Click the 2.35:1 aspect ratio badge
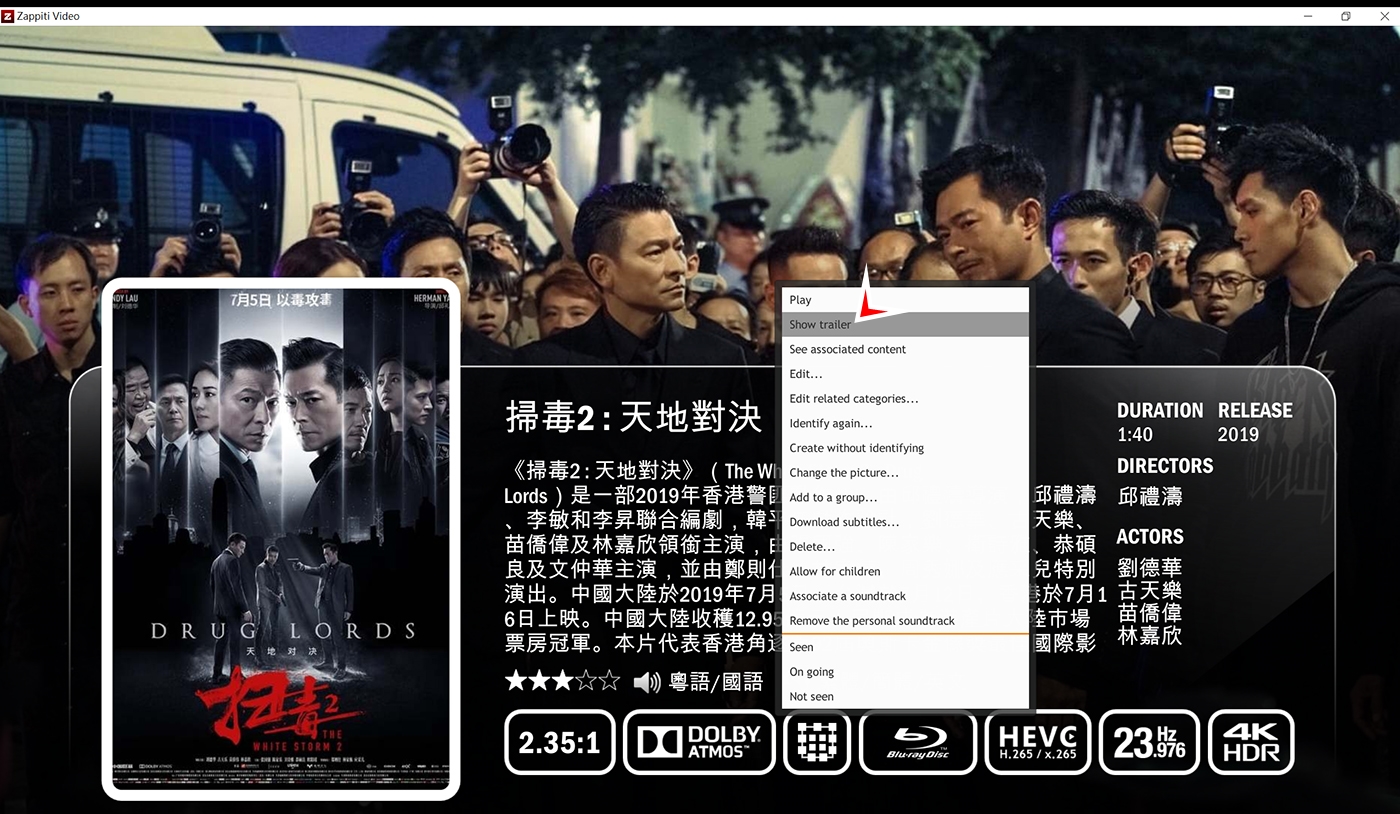The height and width of the screenshot is (814, 1400). [559, 742]
